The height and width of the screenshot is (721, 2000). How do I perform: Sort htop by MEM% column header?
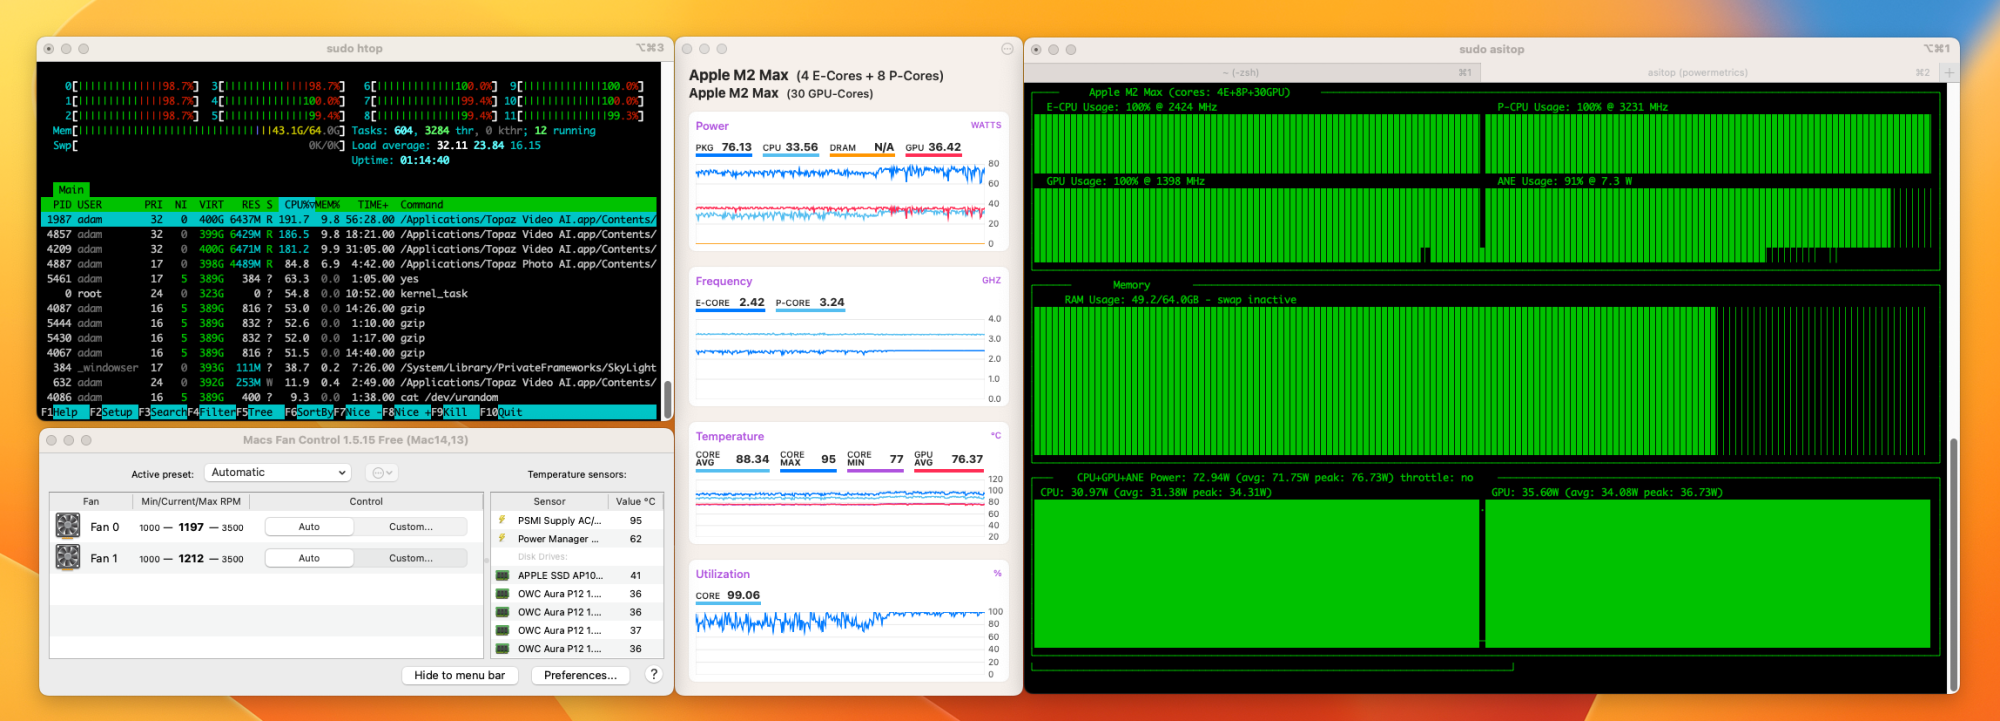[x=328, y=204]
